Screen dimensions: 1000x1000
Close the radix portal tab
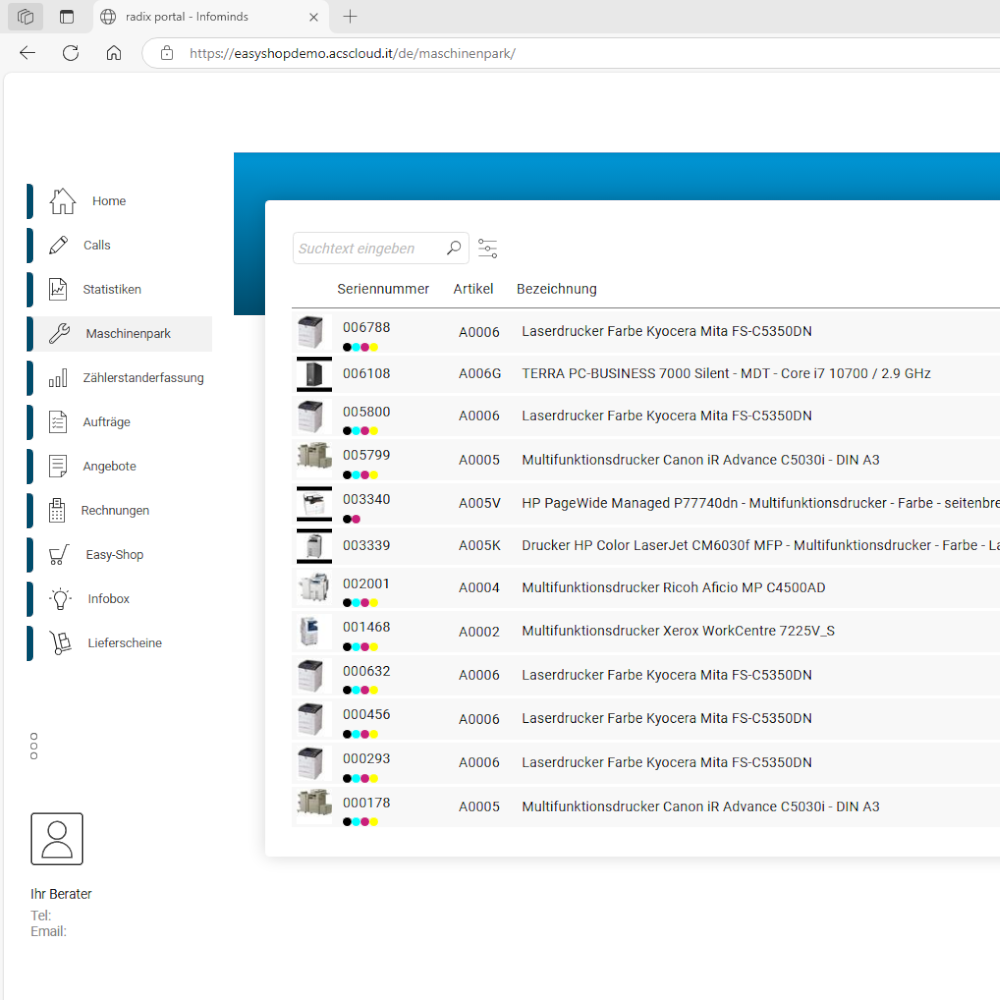pyautogui.click(x=313, y=17)
